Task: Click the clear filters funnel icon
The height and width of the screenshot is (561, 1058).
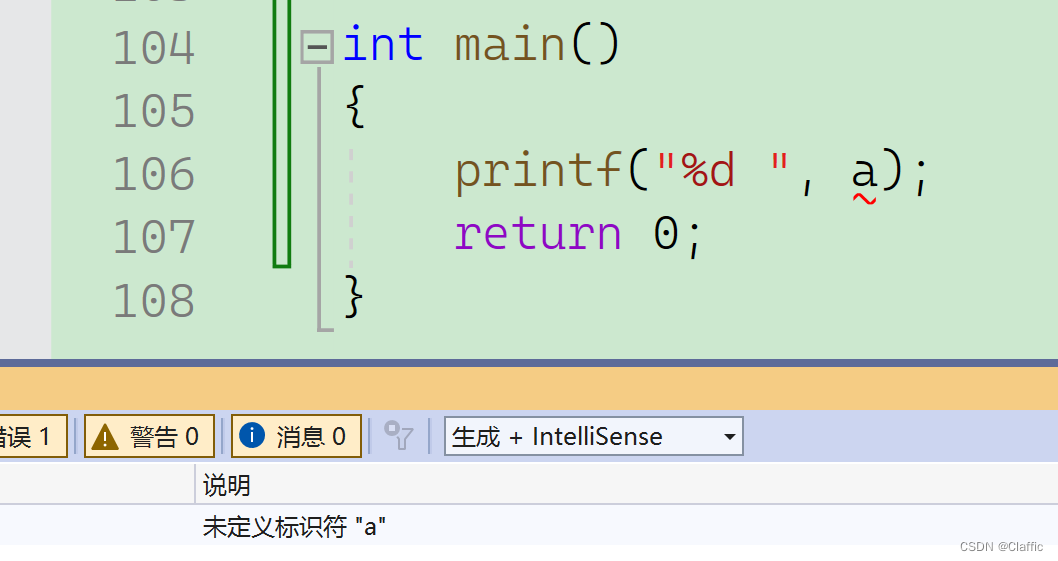Action: point(399,436)
